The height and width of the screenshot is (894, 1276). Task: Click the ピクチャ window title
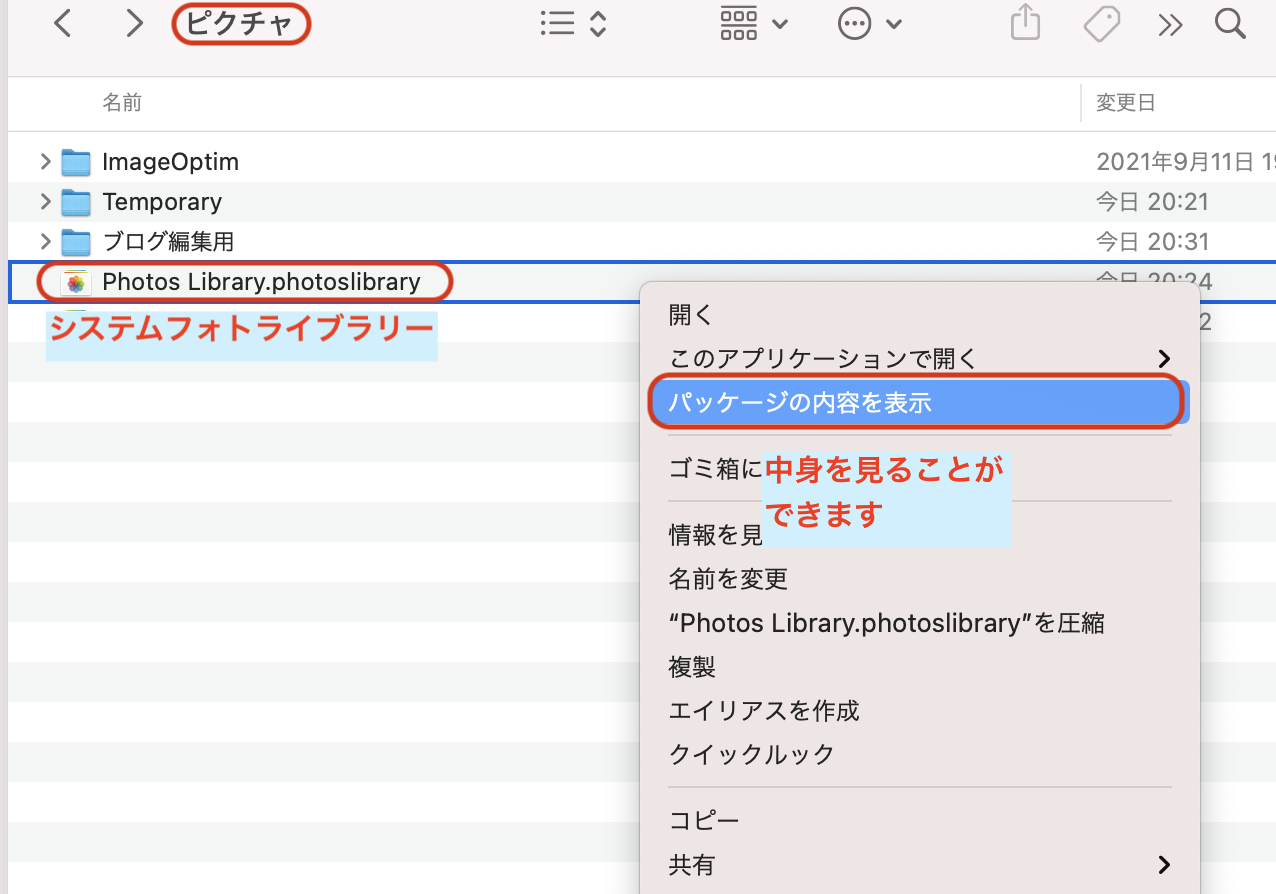pos(240,24)
